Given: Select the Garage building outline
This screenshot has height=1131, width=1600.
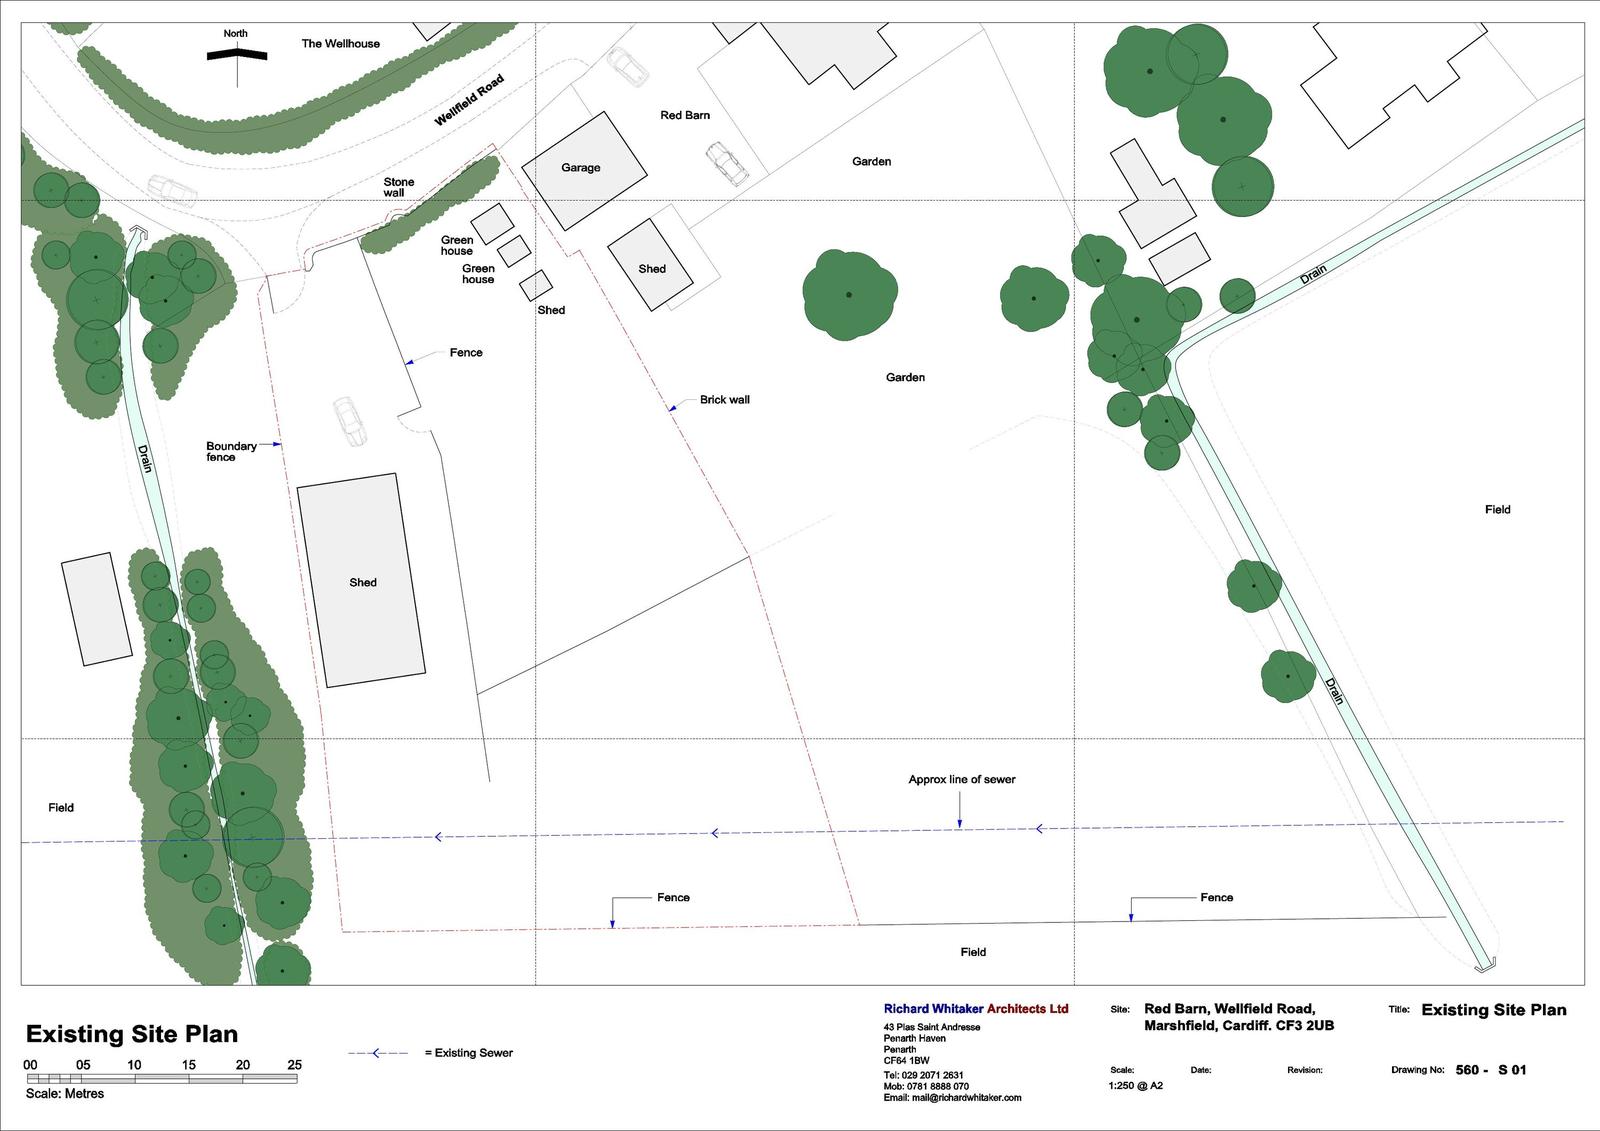Looking at the screenshot, I should (x=581, y=169).
